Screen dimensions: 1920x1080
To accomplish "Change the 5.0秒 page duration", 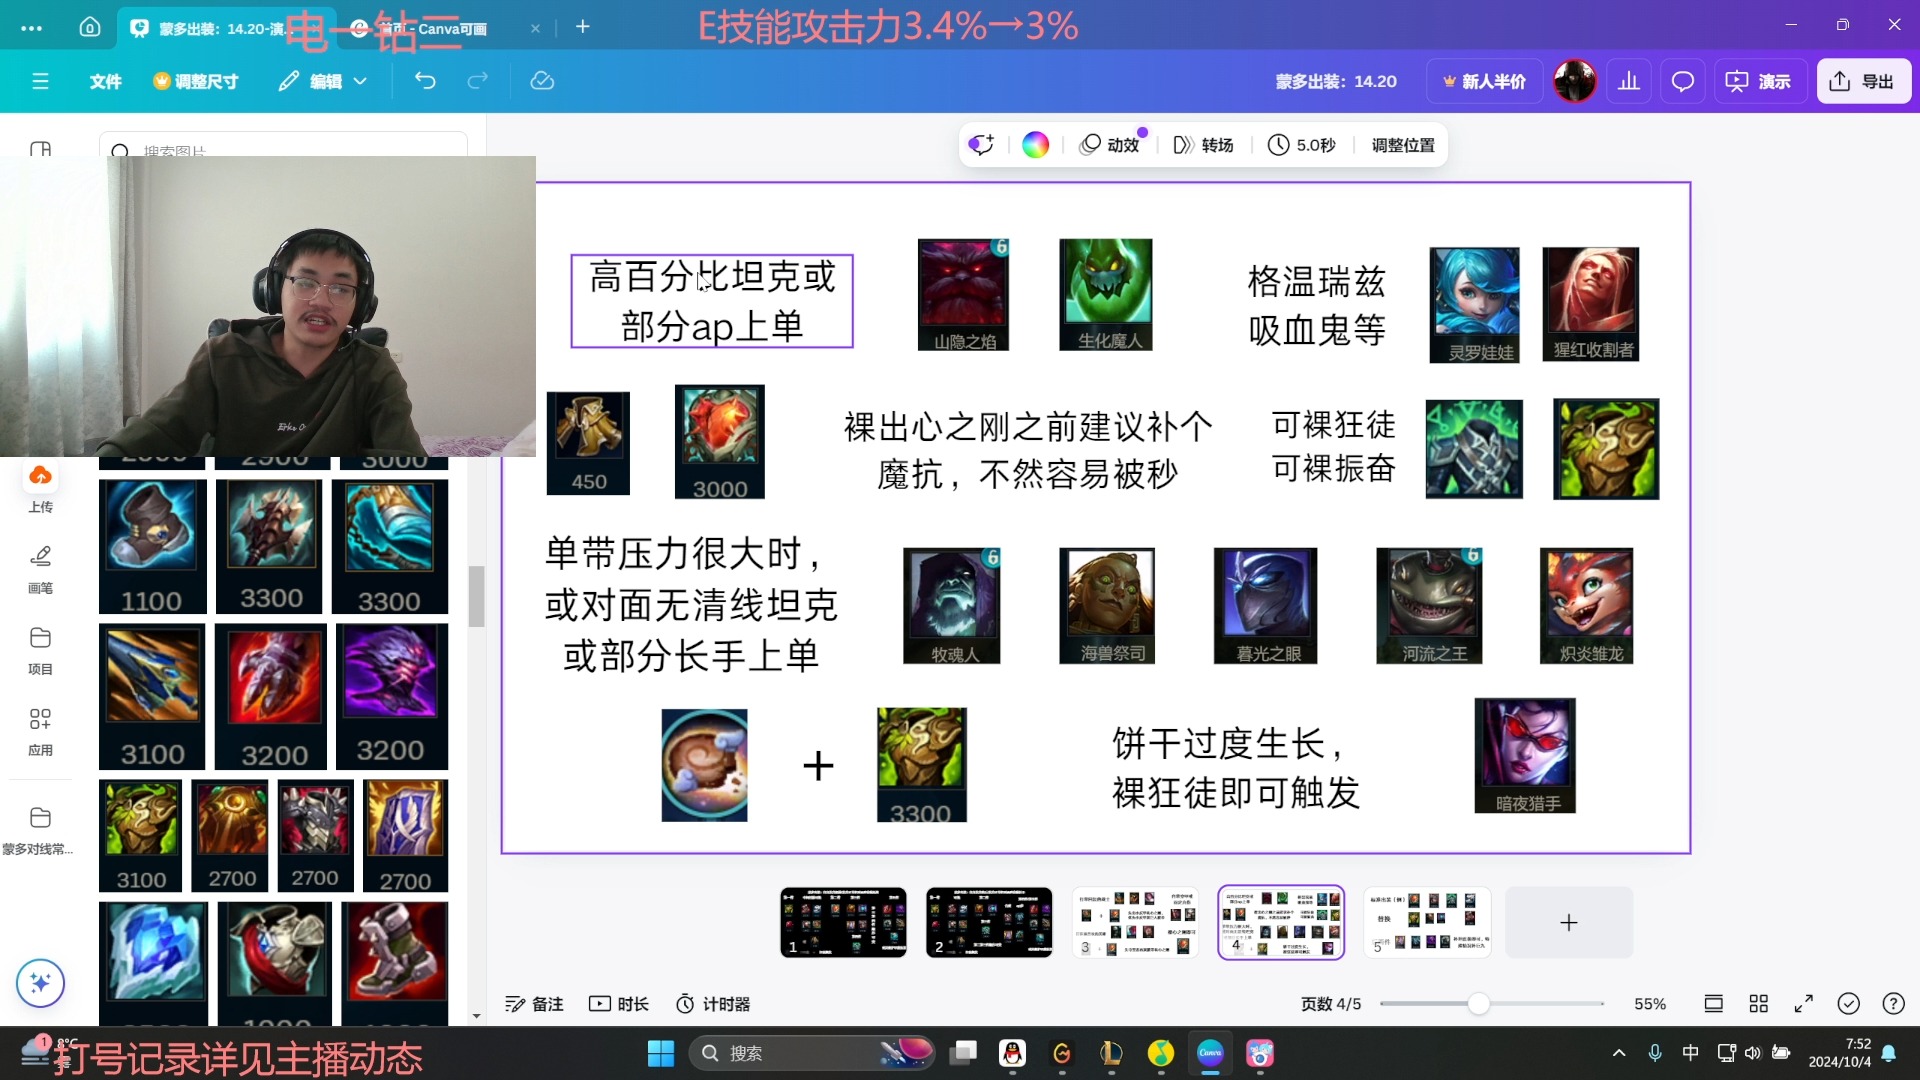I will tap(1302, 145).
